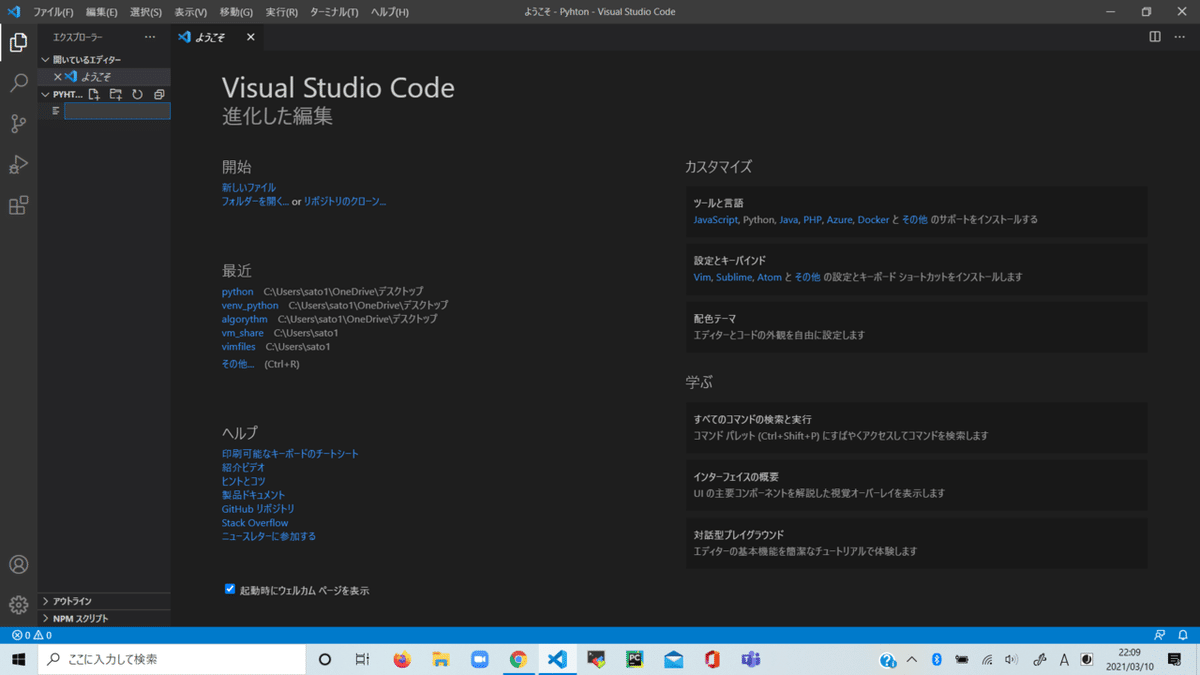Close the ようこそ tab with its X
Viewport: 1200px width, 675px height.
(251, 37)
